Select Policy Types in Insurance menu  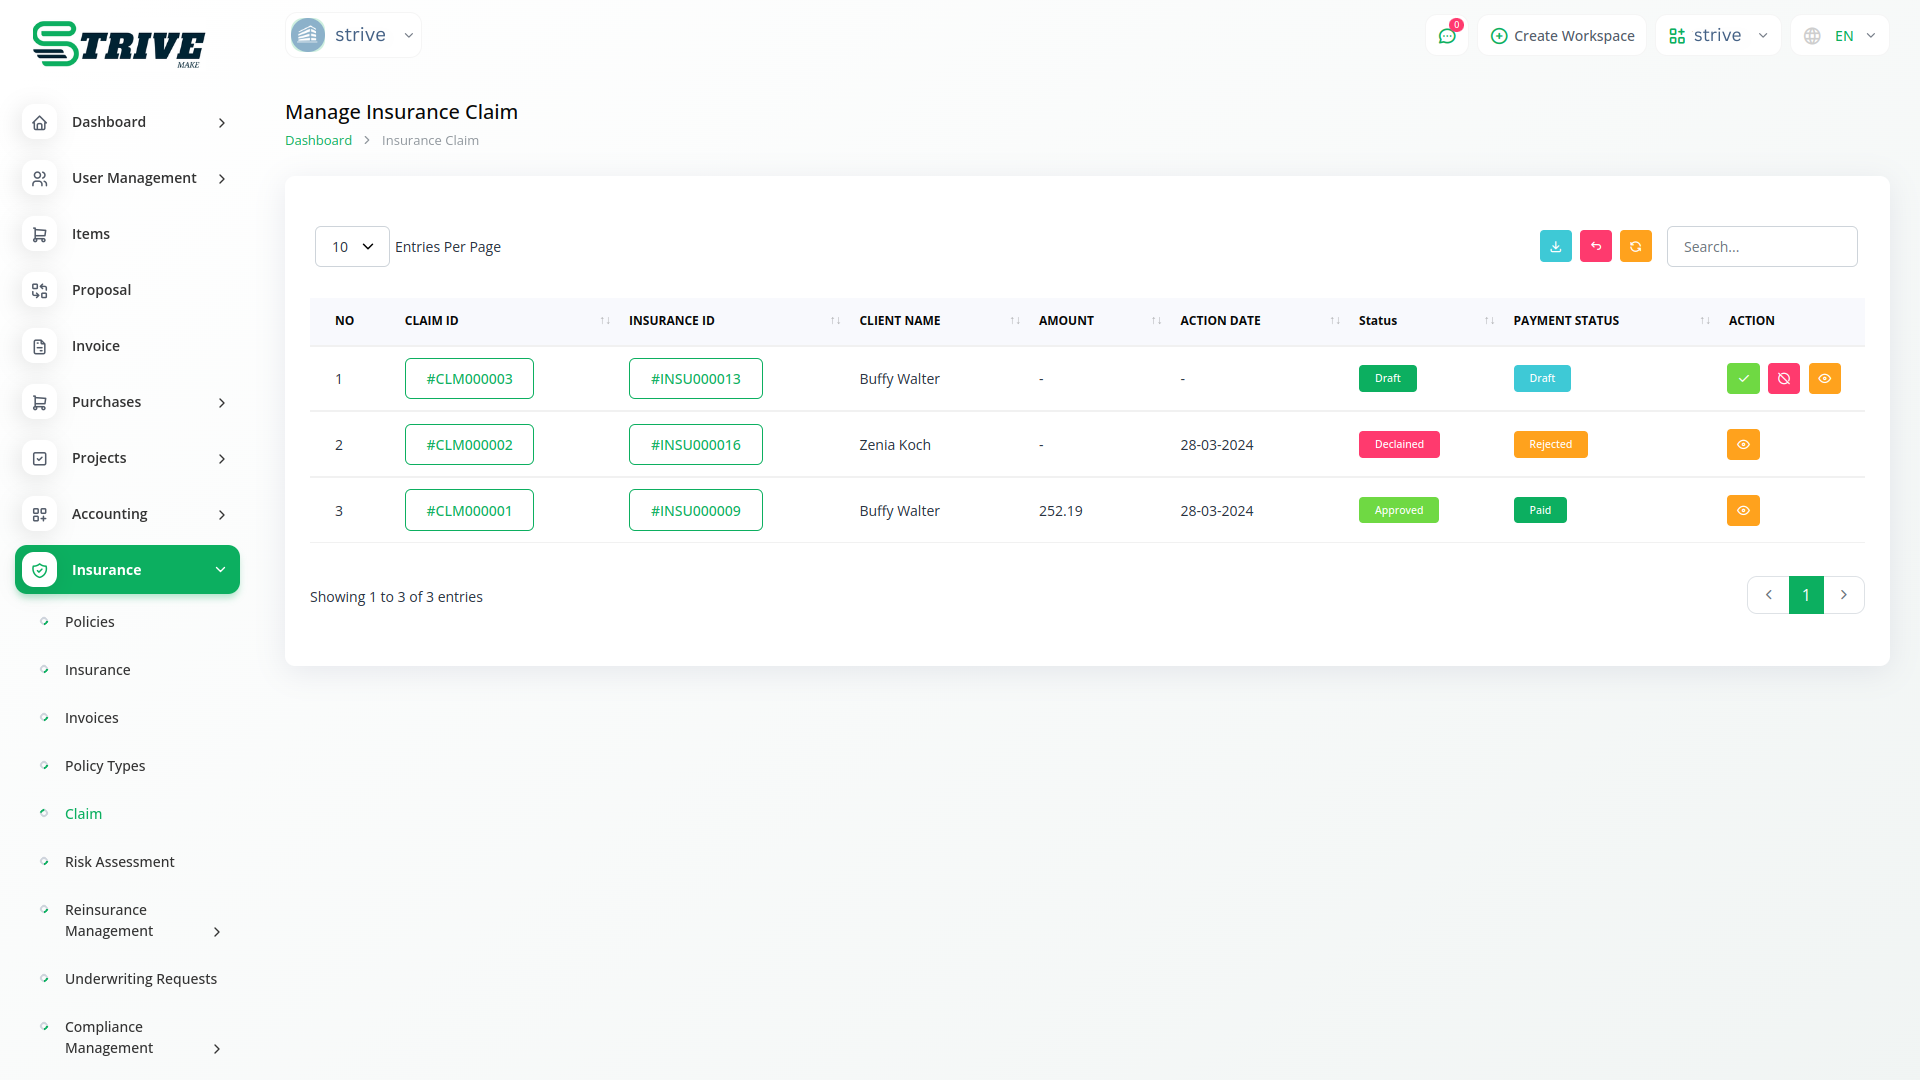click(105, 766)
